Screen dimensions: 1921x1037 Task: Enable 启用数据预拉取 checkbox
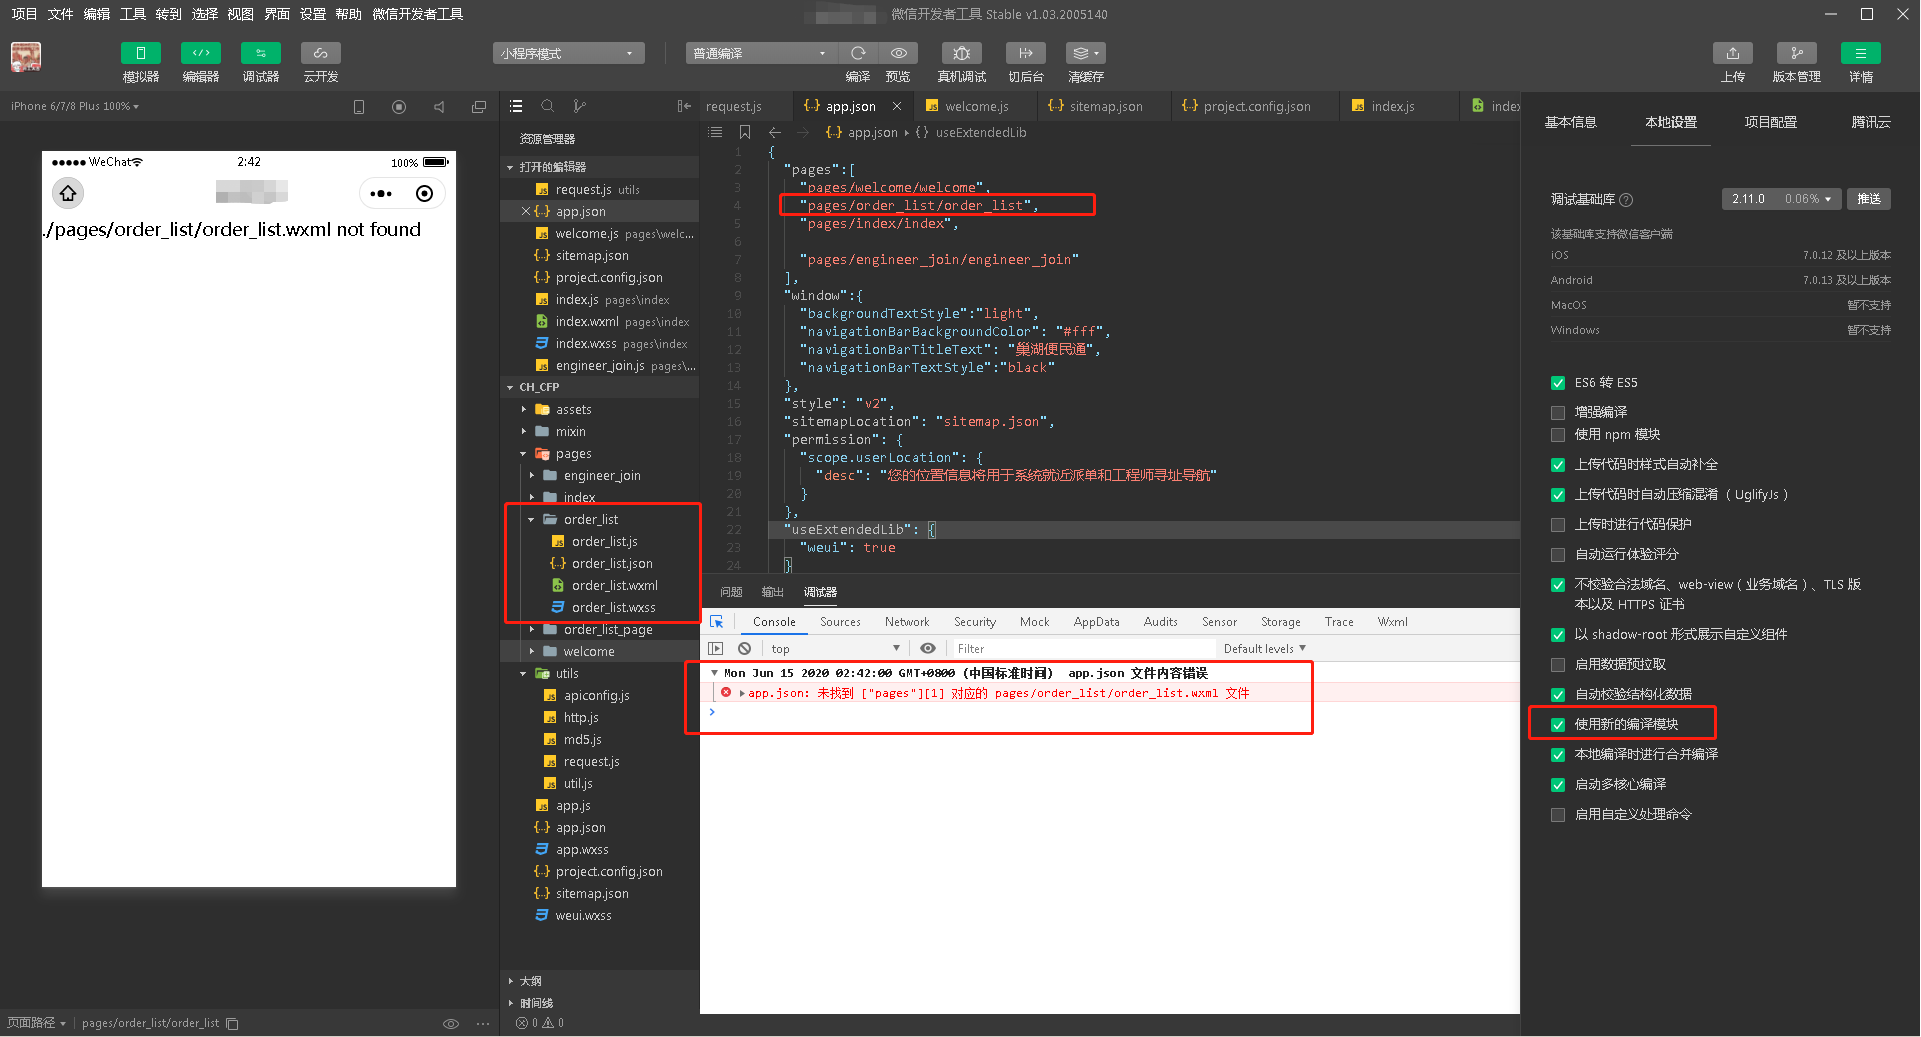tap(1558, 665)
